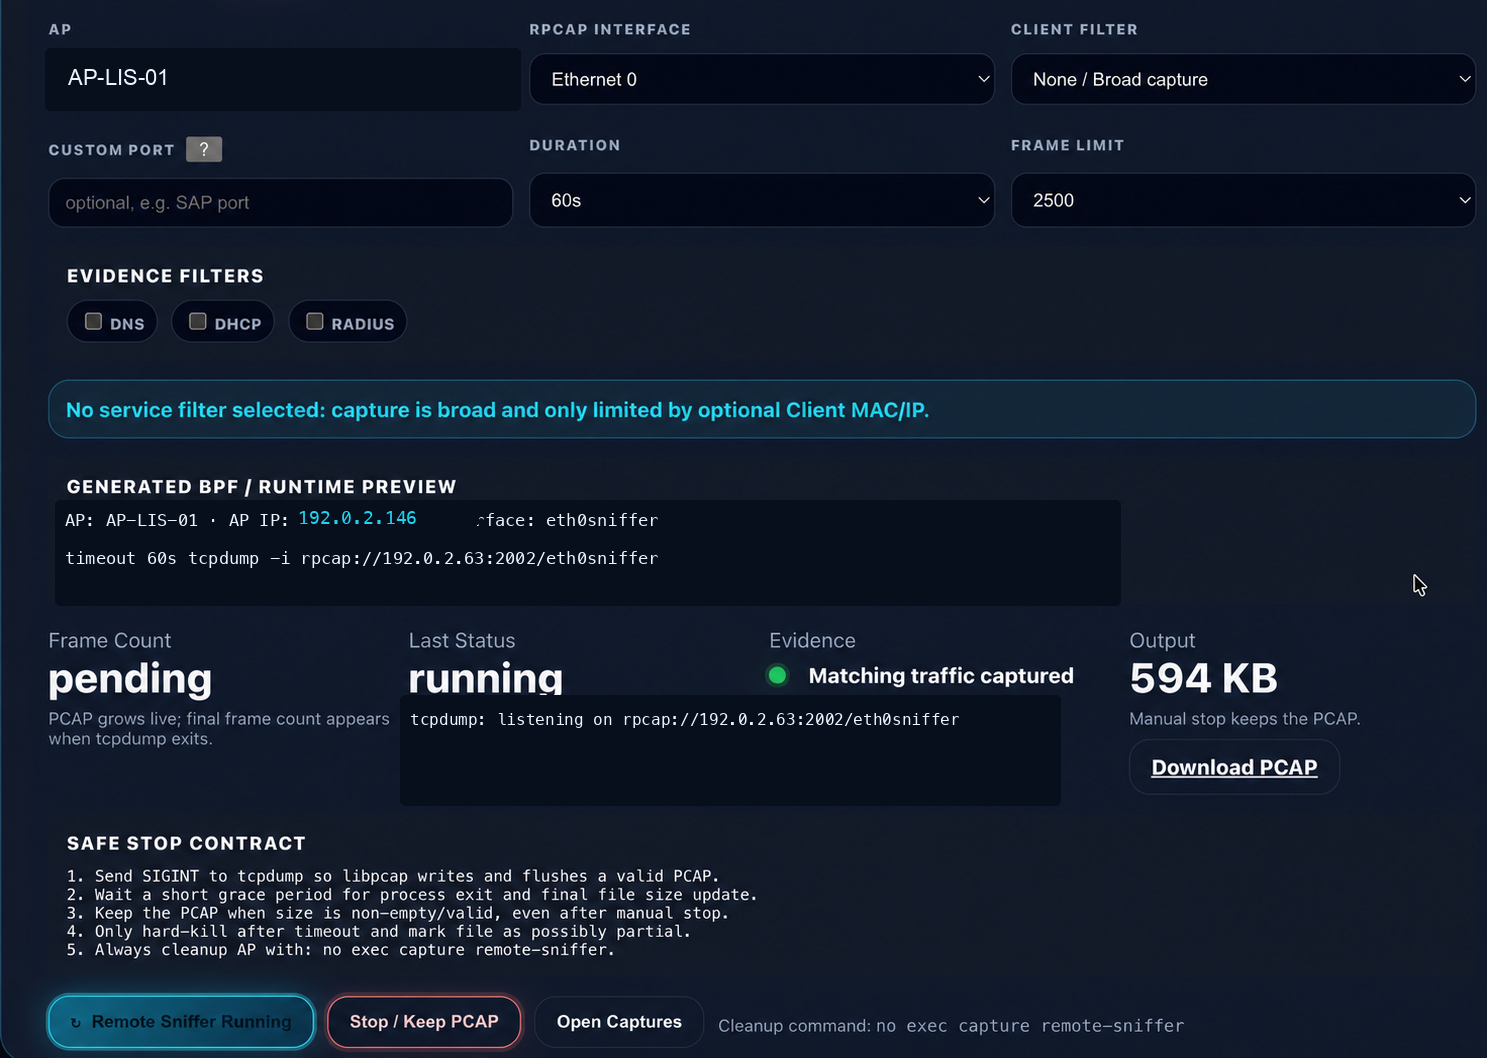Enable the DNS evidence filter checkbox
Image resolution: width=1487 pixels, height=1058 pixels.
[x=94, y=322]
